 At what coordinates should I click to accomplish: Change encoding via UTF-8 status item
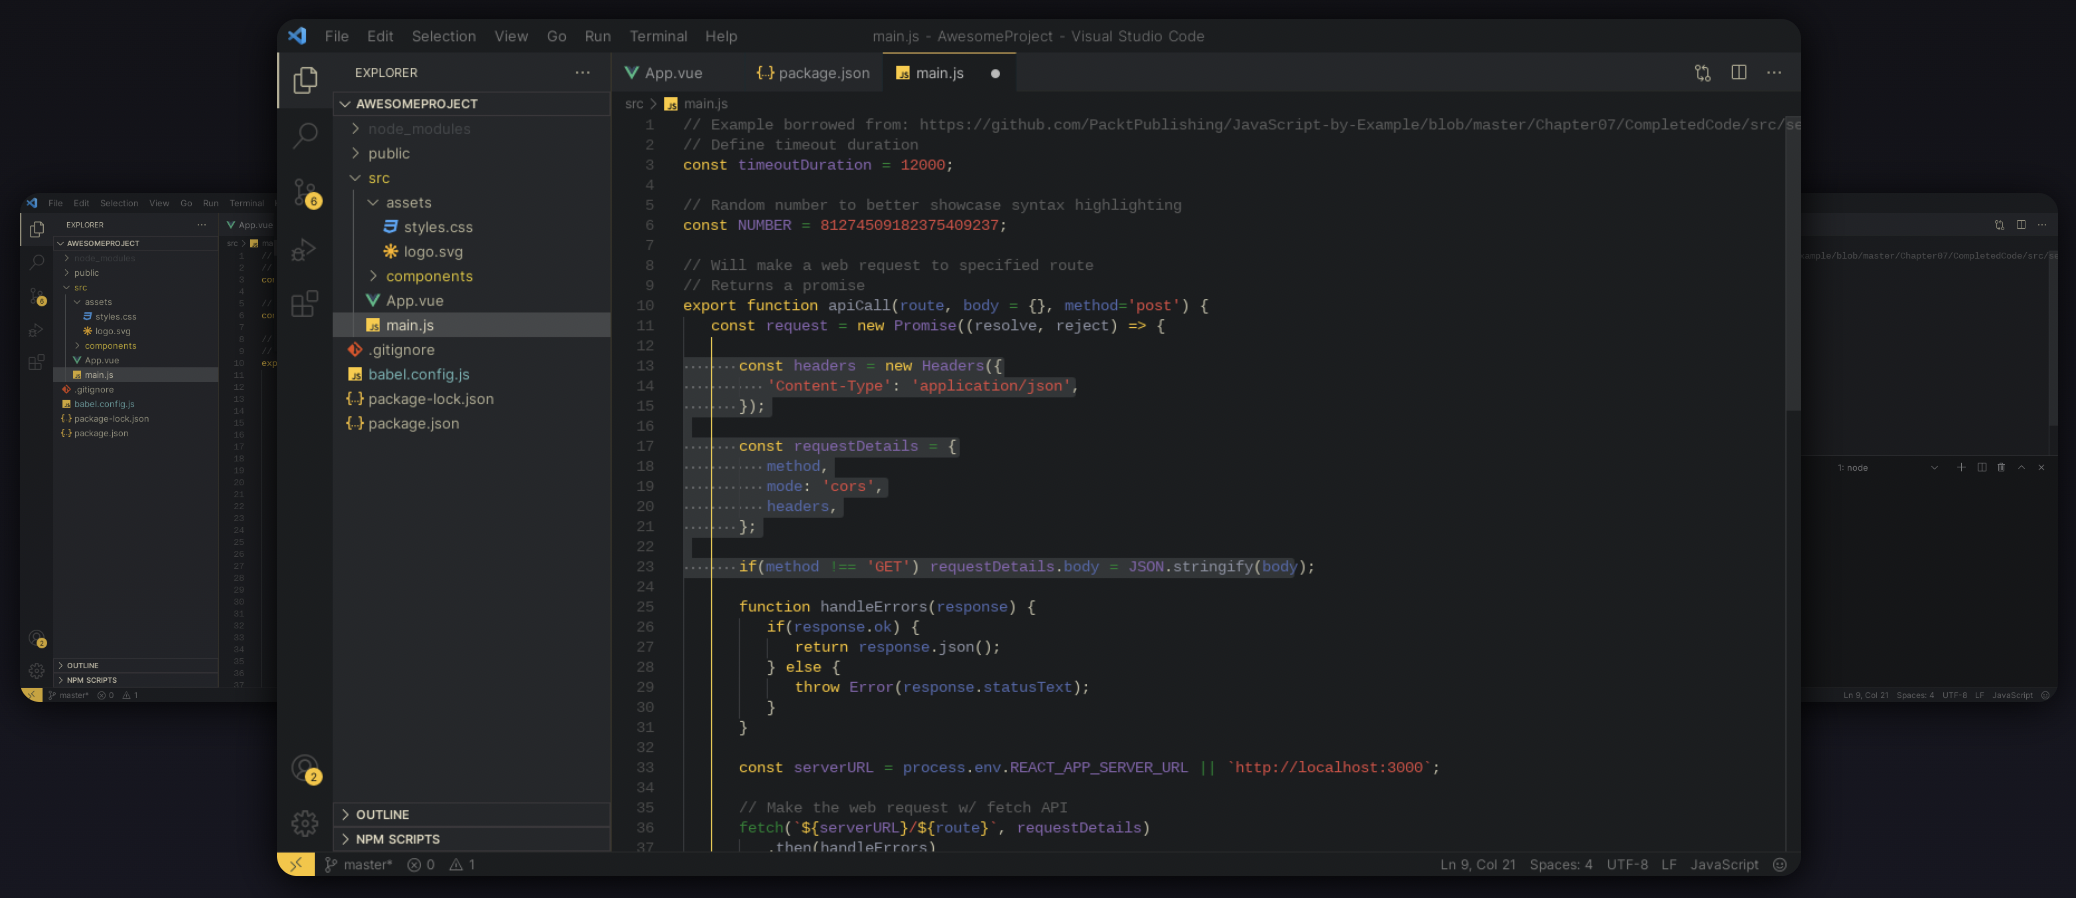1627,865
